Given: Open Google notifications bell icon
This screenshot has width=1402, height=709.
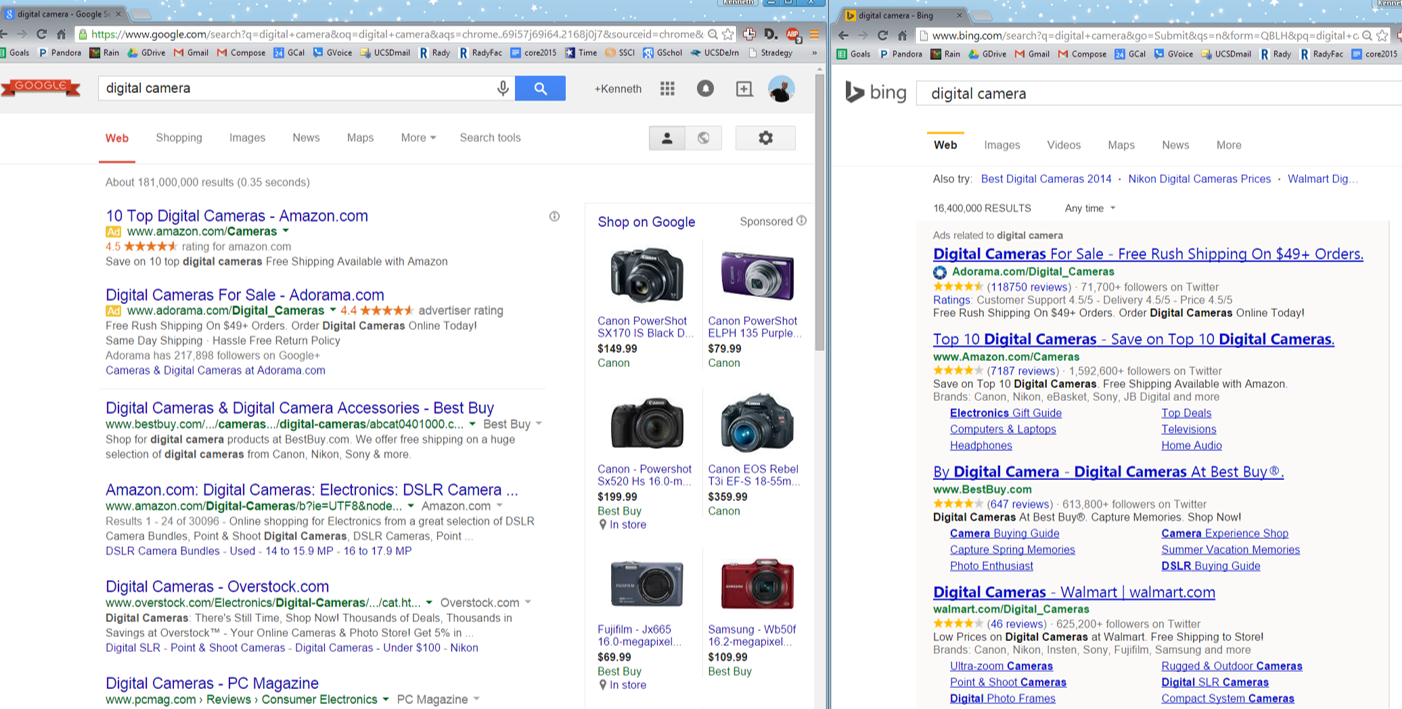Looking at the screenshot, I should (705, 89).
